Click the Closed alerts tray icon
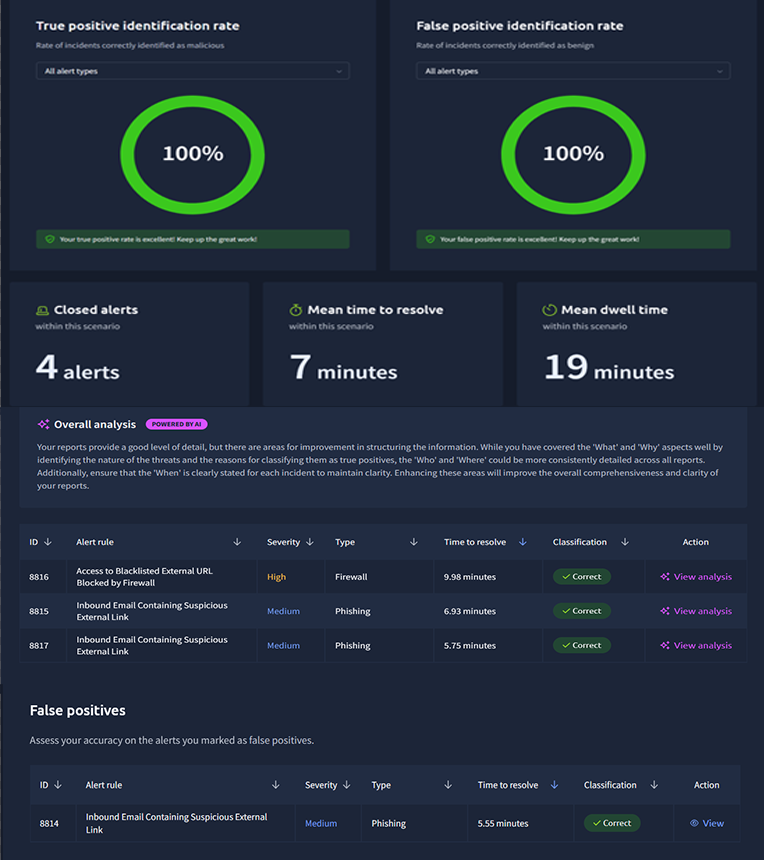The height and width of the screenshot is (860, 764). coord(42,310)
